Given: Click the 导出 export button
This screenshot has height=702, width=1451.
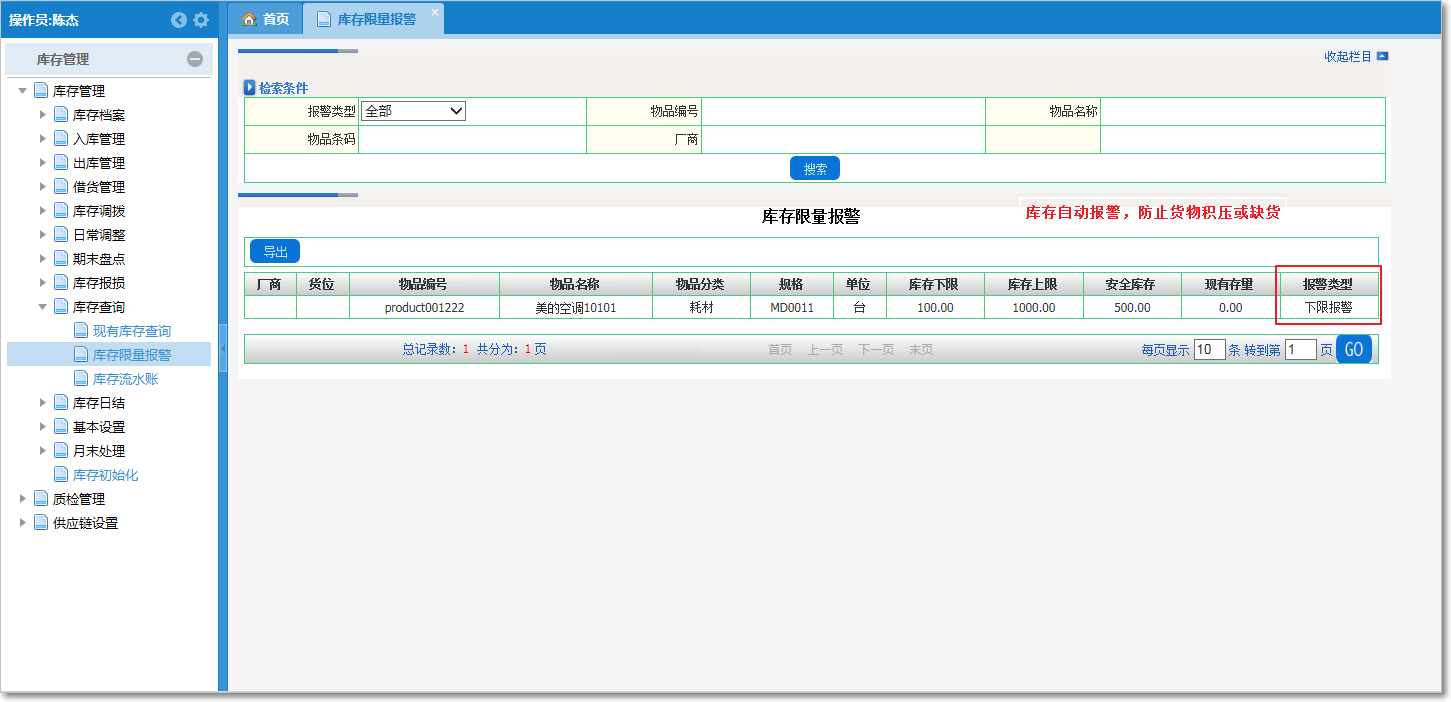Looking at the screenshot, I should pyautogui.click(x=274, y=252).
